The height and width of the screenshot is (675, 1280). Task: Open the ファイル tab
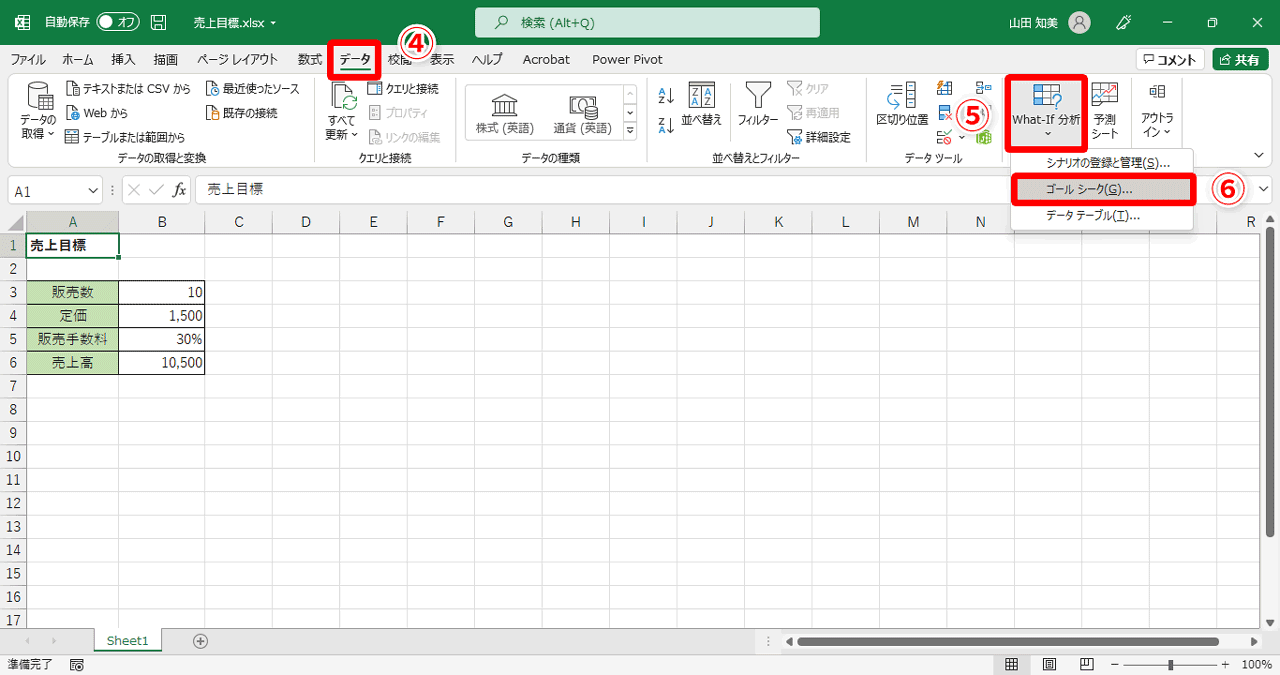tap(28, 59)
